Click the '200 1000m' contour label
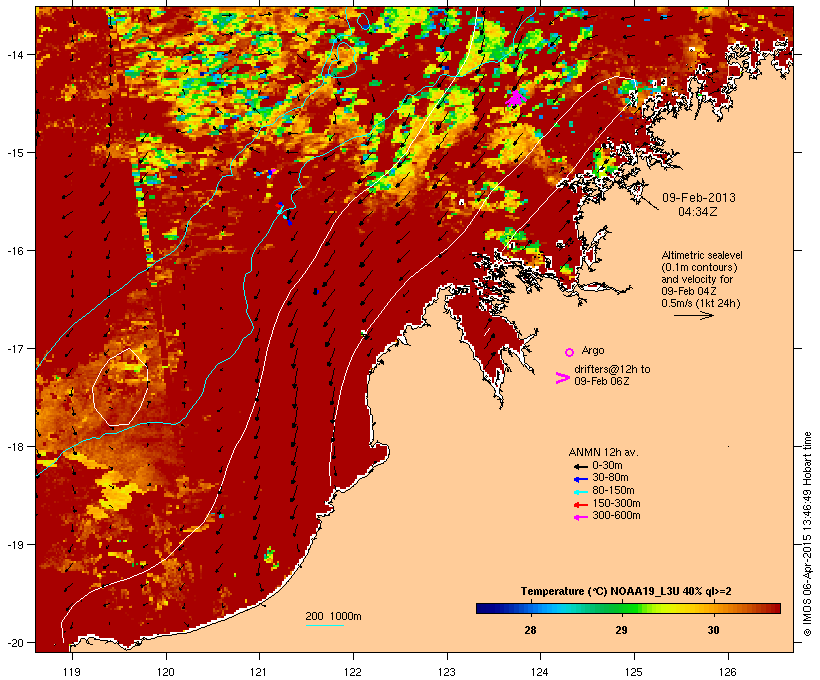Image resolution: width=820 pixels, height=680 pixels. pyautogui.click(x=333, y=616)
